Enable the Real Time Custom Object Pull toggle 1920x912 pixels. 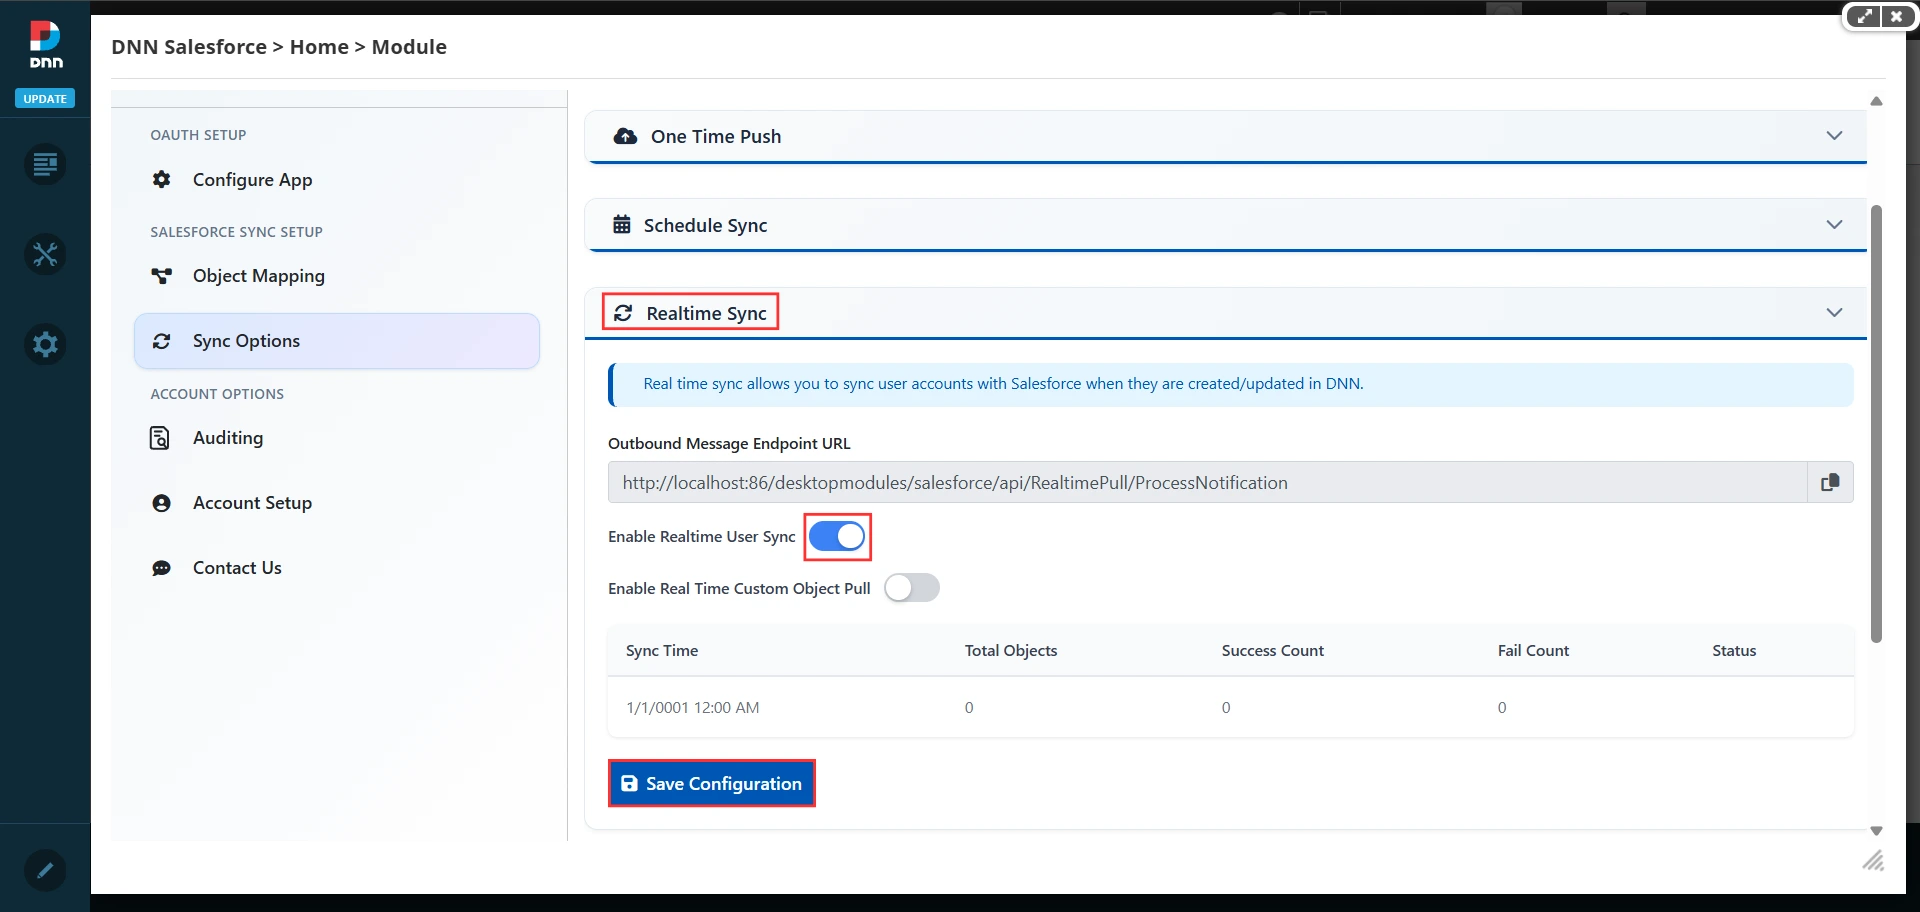[x=912, y=588]
